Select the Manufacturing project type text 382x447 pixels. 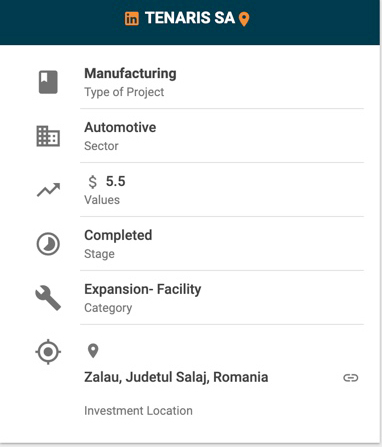(x=130, y=74)
